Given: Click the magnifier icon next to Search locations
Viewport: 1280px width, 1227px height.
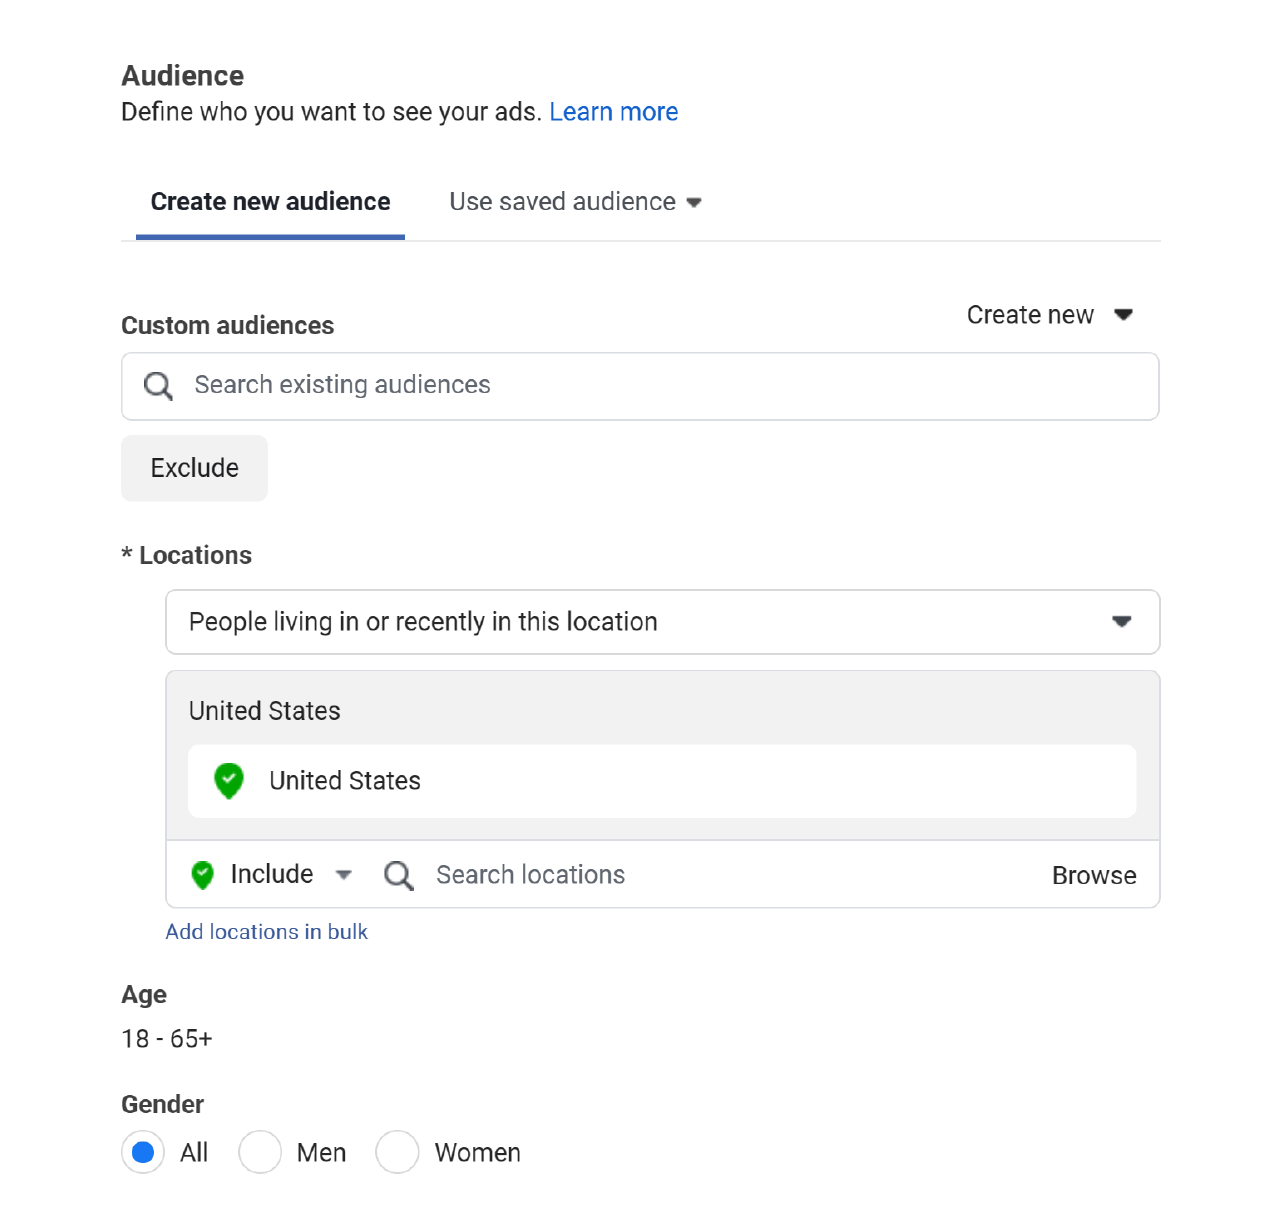Looking at the screenshot, I should pyautogui.click(x=398, y=876).
